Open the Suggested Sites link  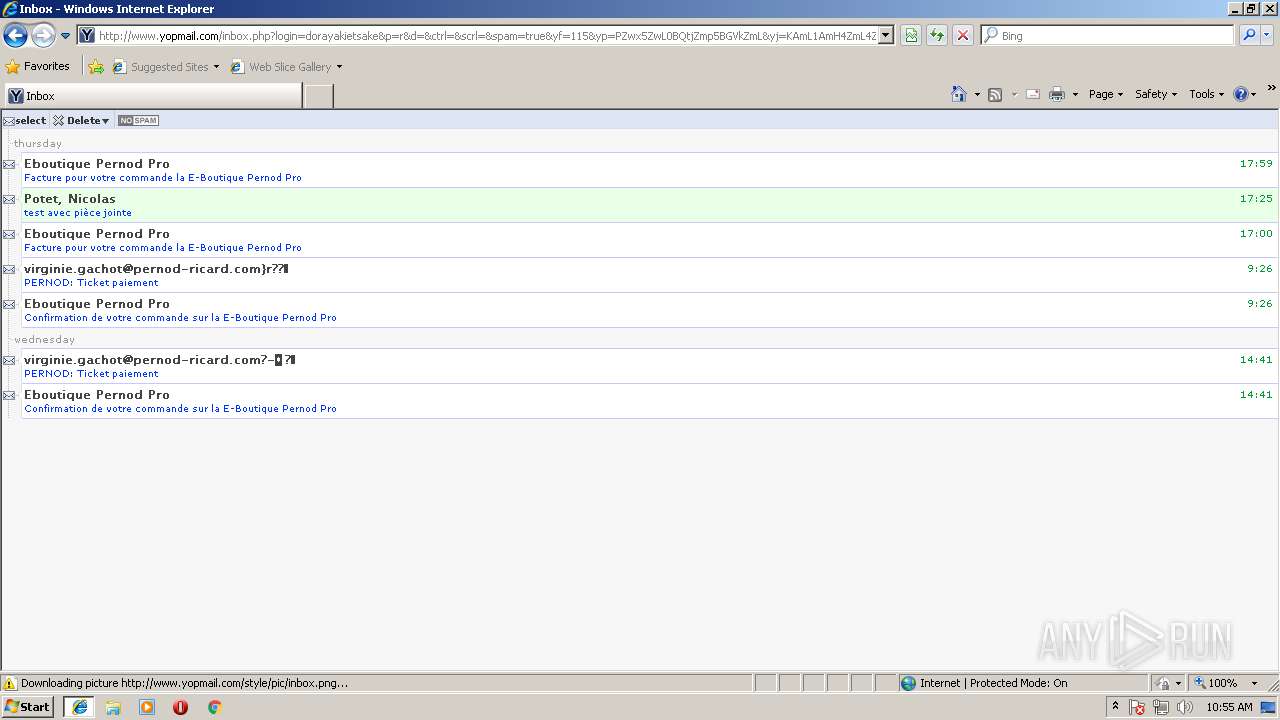point(166,67)
